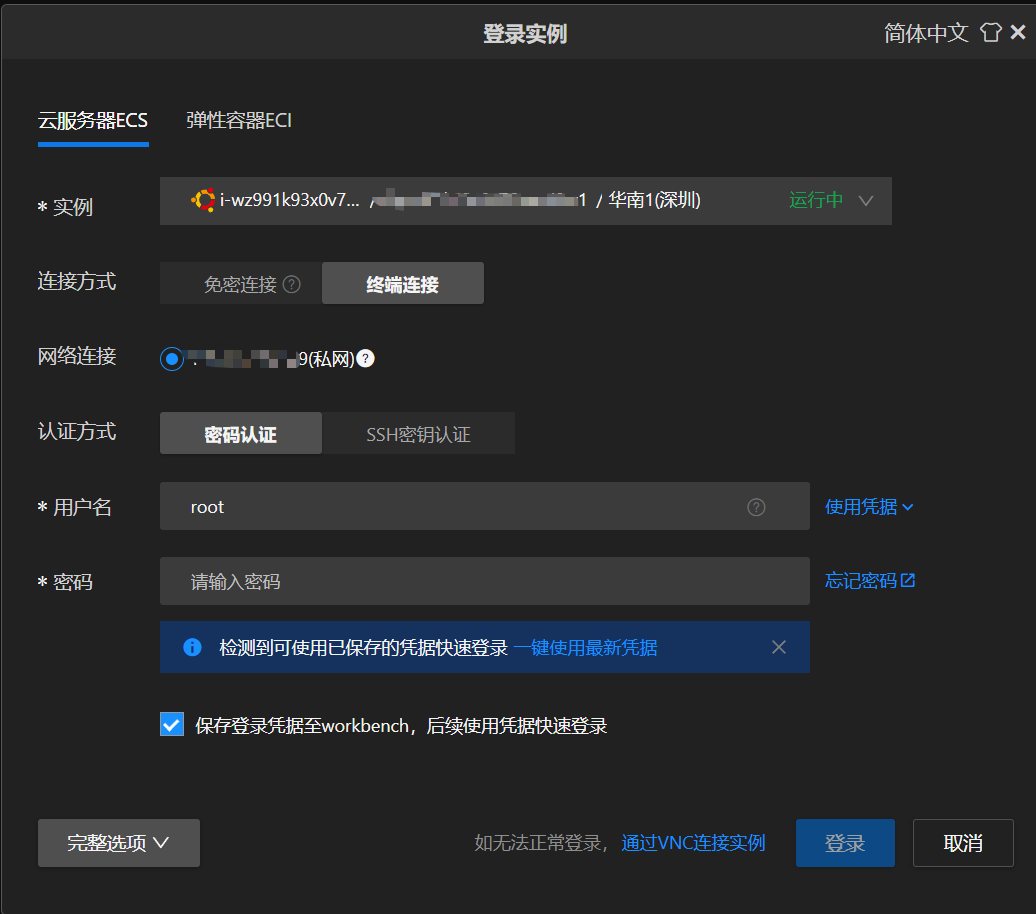The image size is (1036, 914).
Task: Click the help icon next to 私网
Action: pyautogui.click(x=365, y=358)
